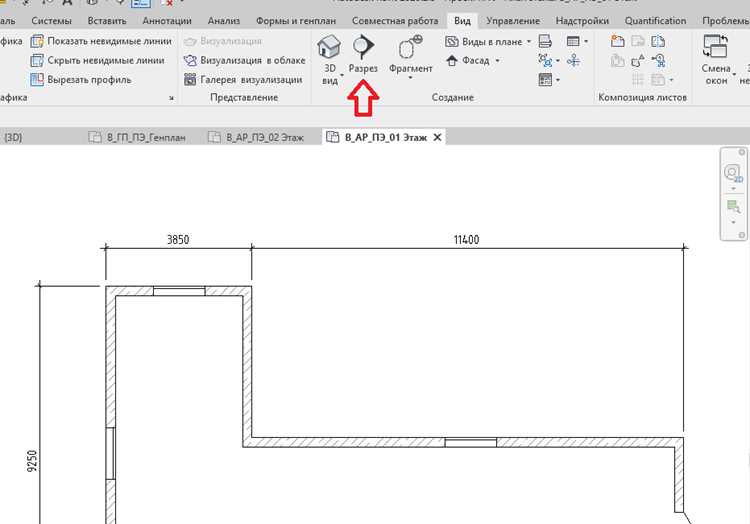Close the В_АР_ПЭ_01 Этаж tab
The width and height of the screenshot is (750, 524).
pos(437,138)
